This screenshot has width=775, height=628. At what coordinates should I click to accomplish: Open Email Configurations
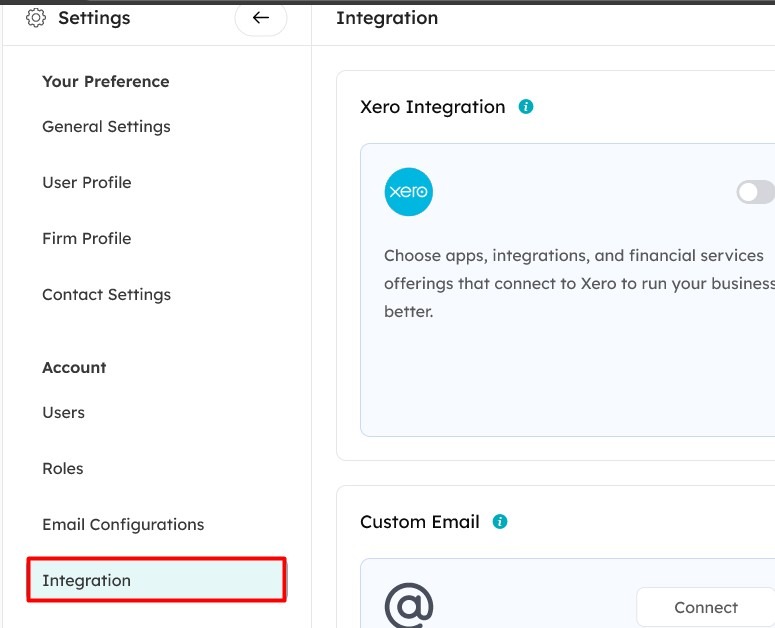(123, 524)
